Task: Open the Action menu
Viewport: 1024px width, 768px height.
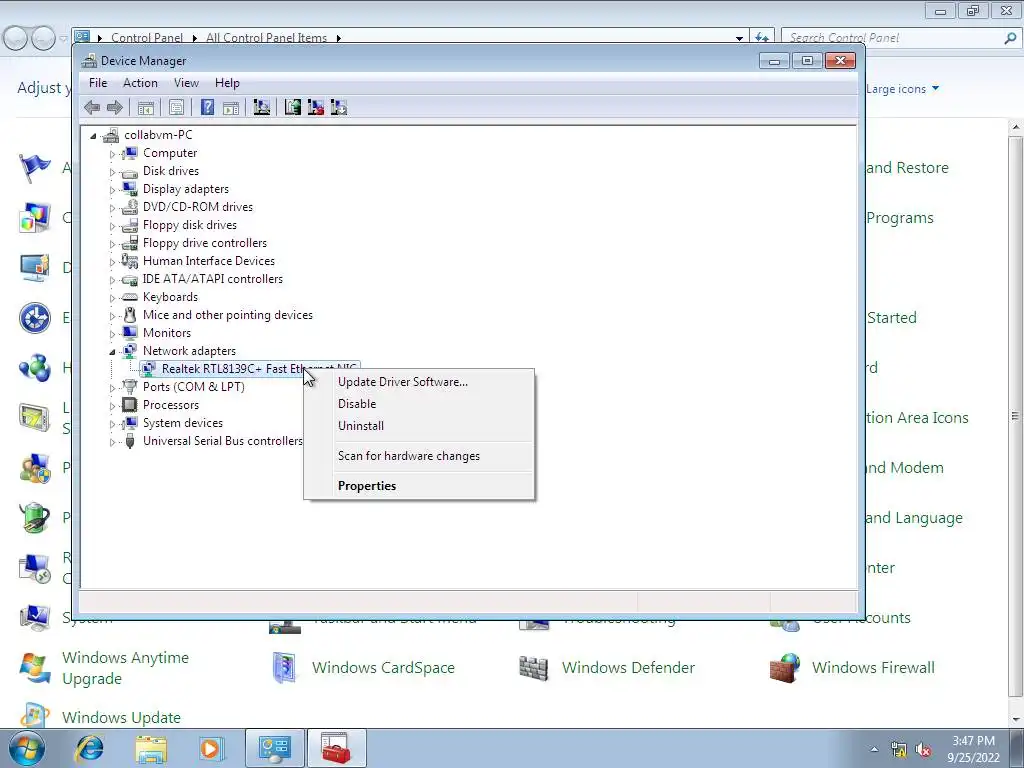Action: click(x=140, y=83)
